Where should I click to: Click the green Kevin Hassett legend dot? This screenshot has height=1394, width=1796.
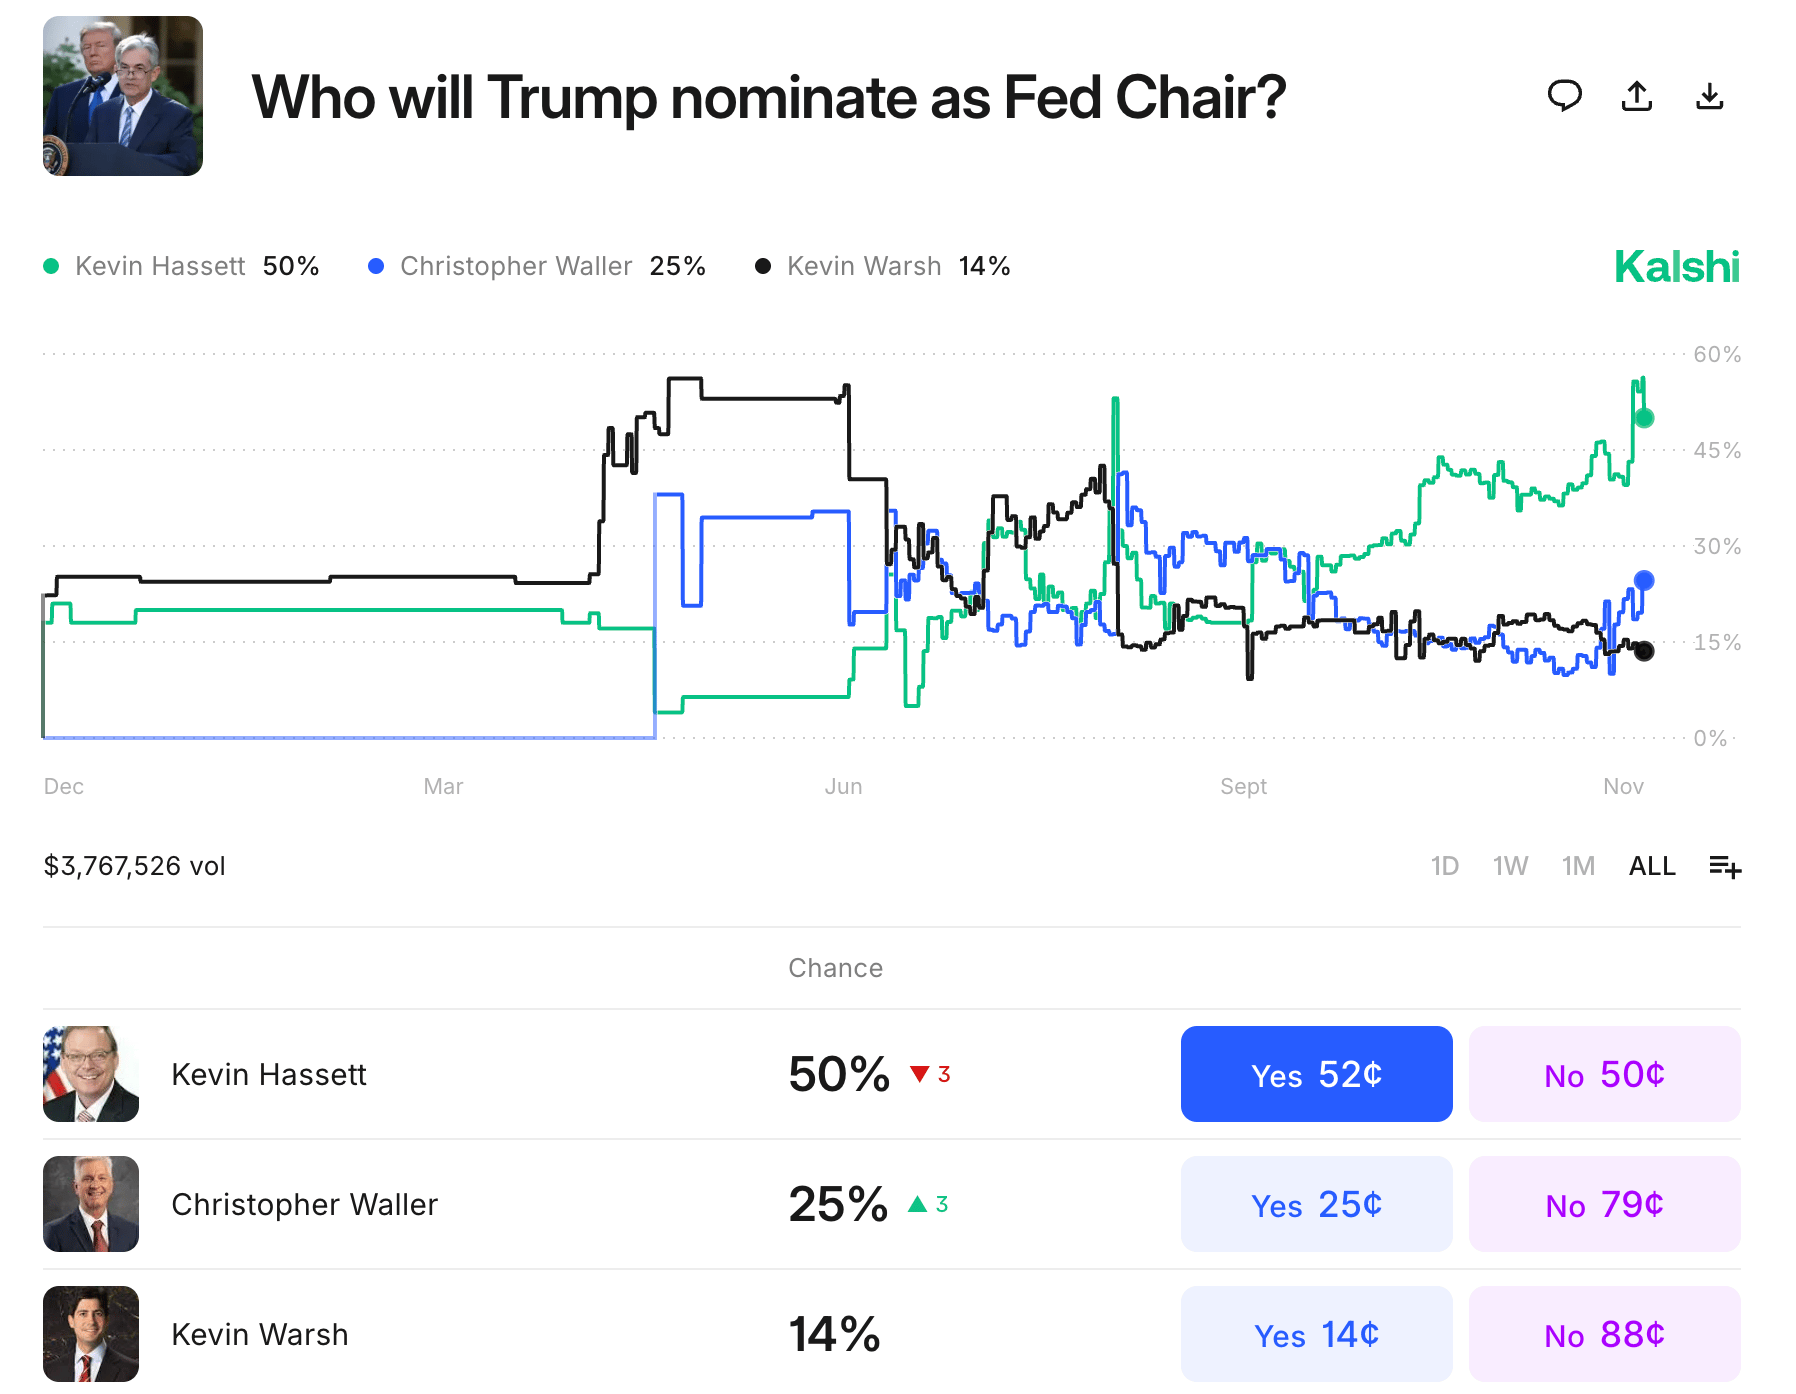52,266
